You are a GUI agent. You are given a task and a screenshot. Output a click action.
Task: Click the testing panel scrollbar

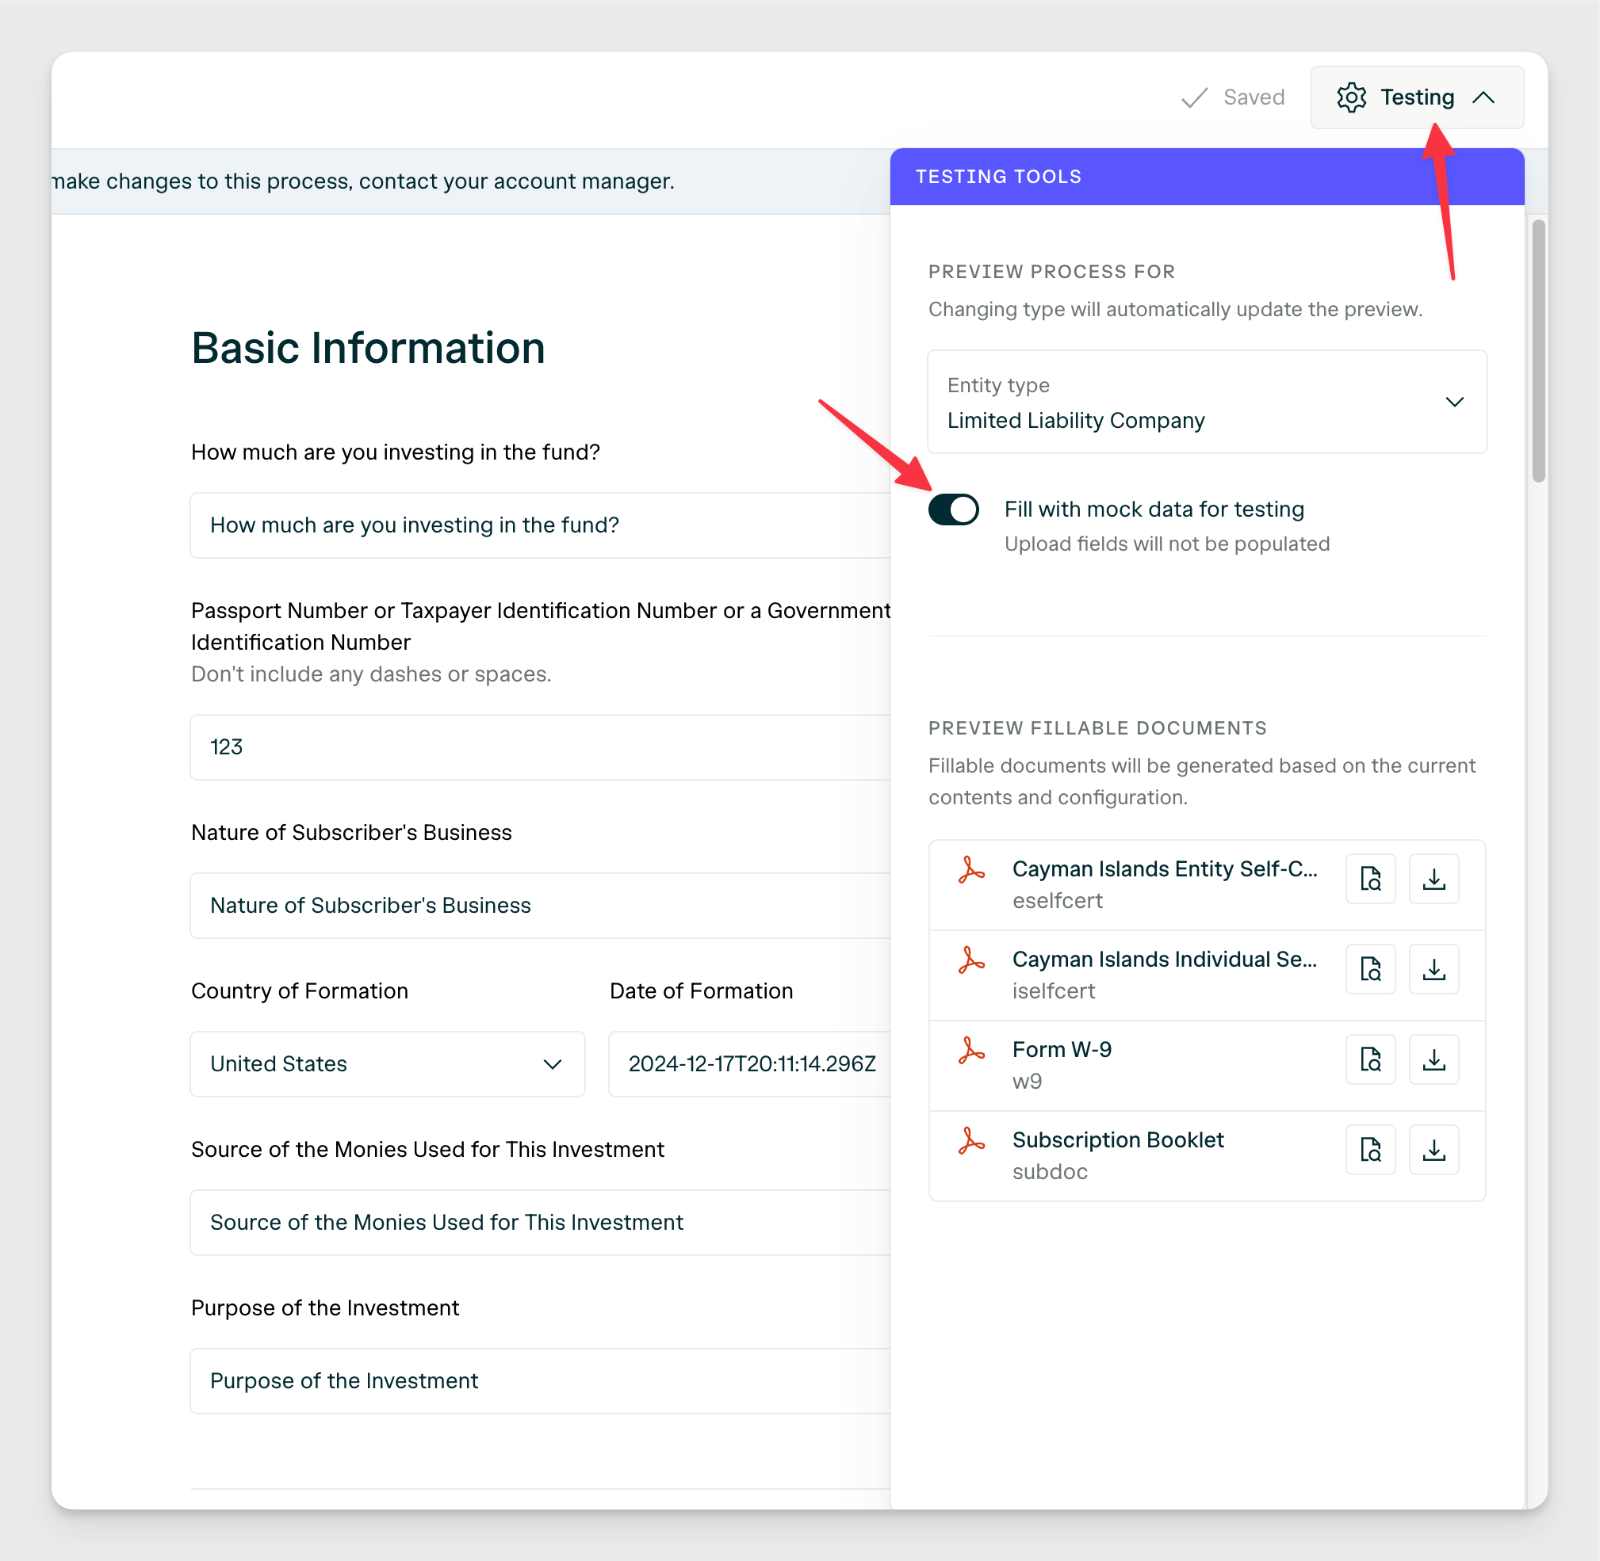click(x=1538, y=351)
